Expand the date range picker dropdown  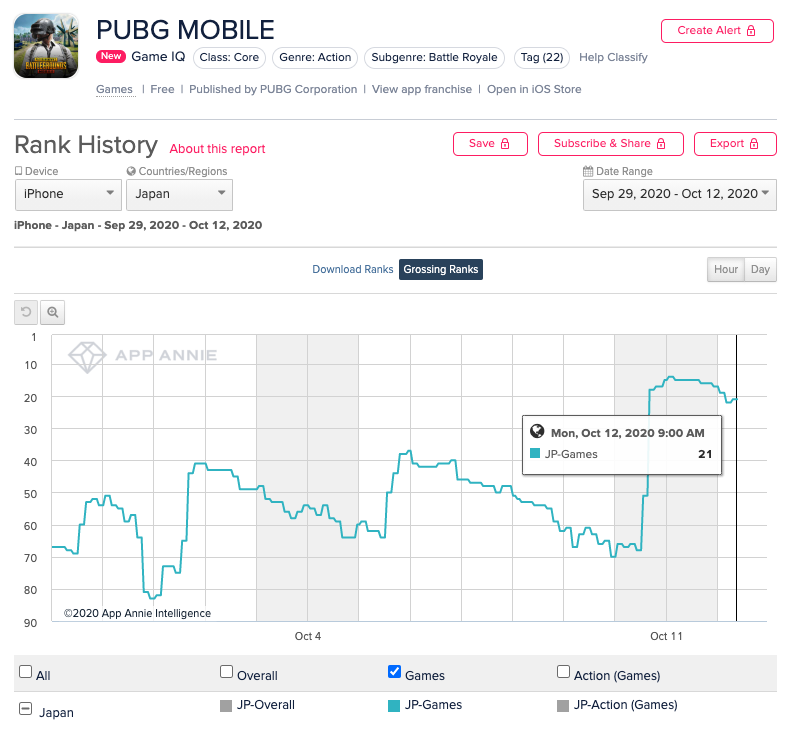click(x=680, y=194)
